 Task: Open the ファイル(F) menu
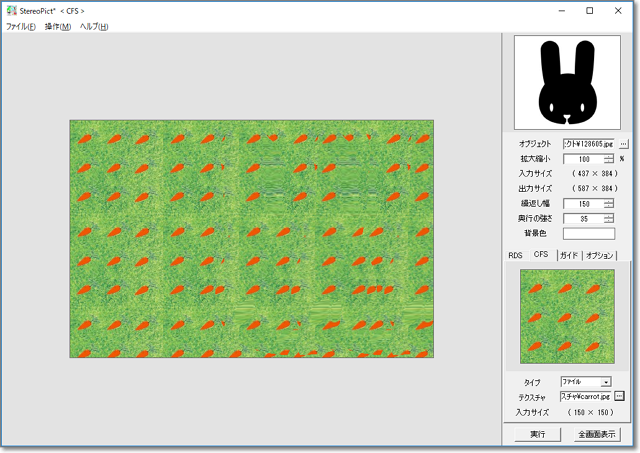pos(21,26)
